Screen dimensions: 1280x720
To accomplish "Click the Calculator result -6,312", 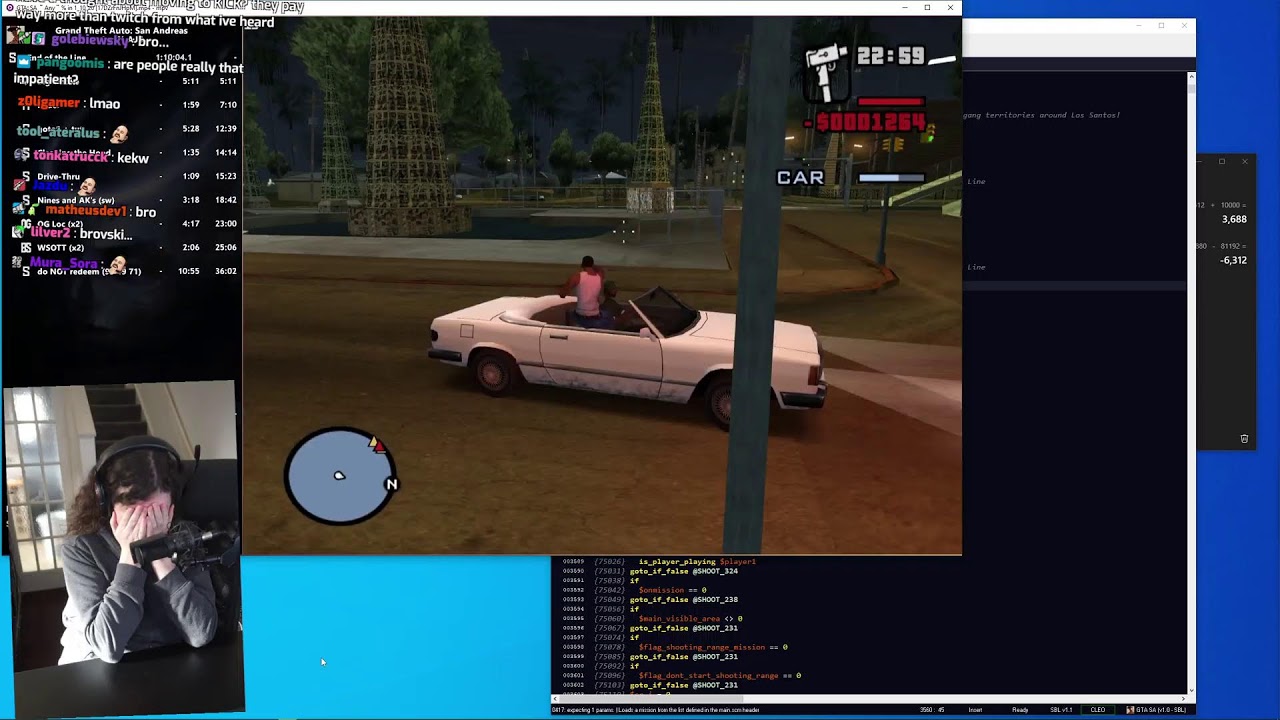I will (1233, 260).
